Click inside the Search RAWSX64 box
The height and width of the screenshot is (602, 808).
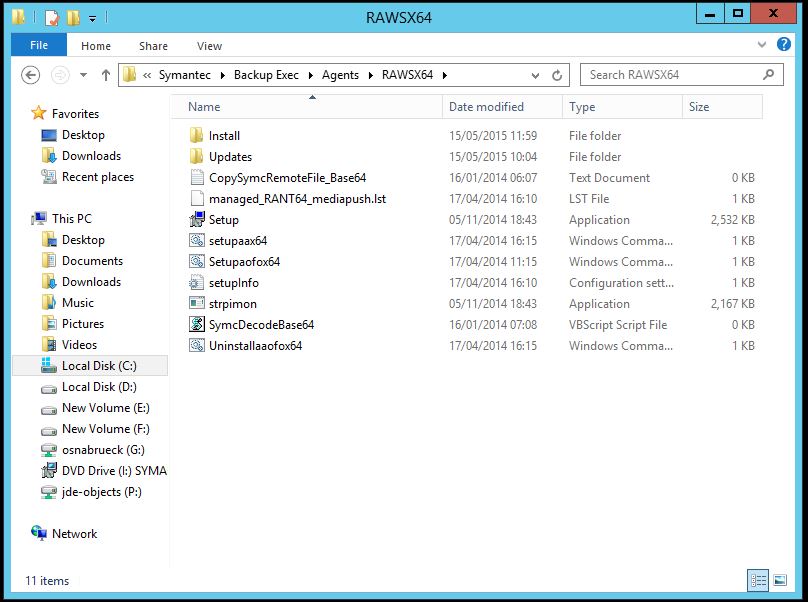point(664,75)
